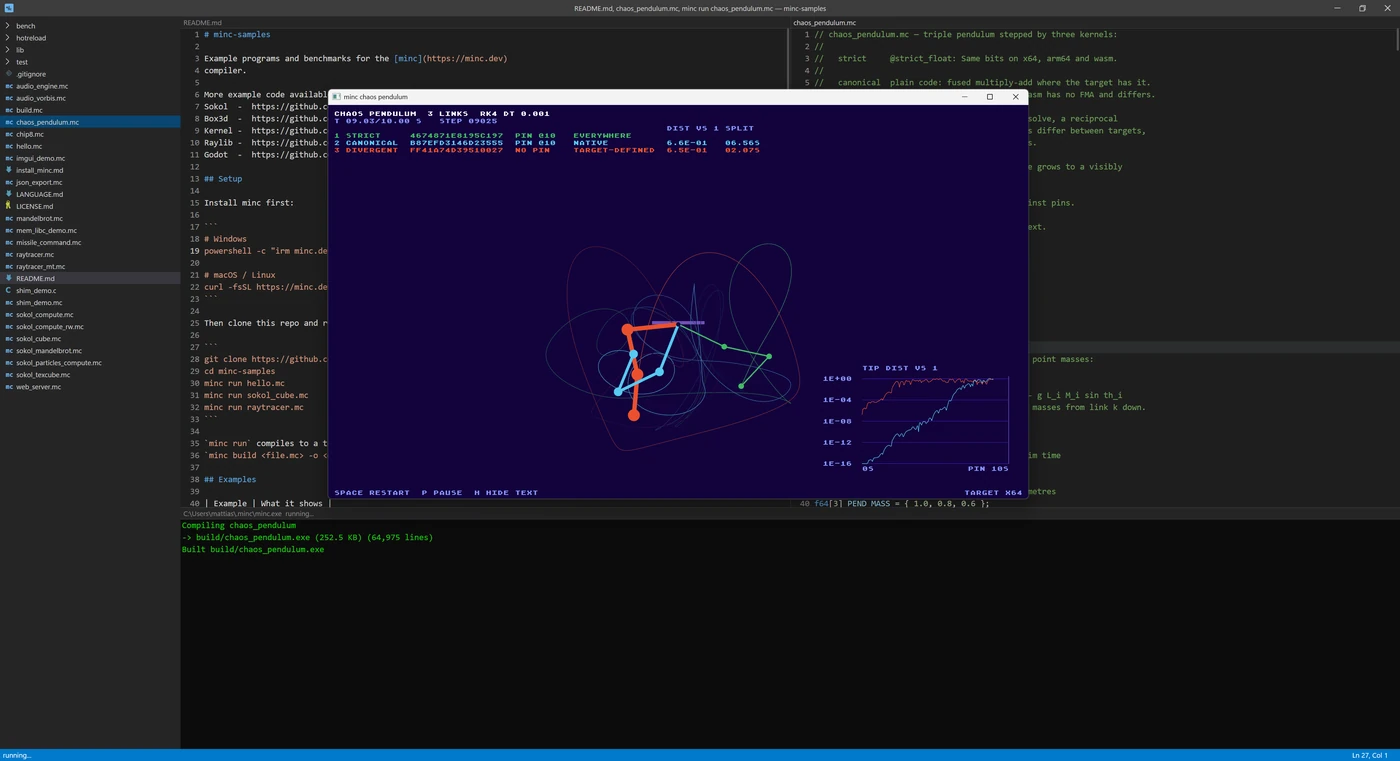Switch to the chaos_pendulum.mc editor tab
Image resolution: width=1400 pixels, height=761 pixels.
point(824,22)
